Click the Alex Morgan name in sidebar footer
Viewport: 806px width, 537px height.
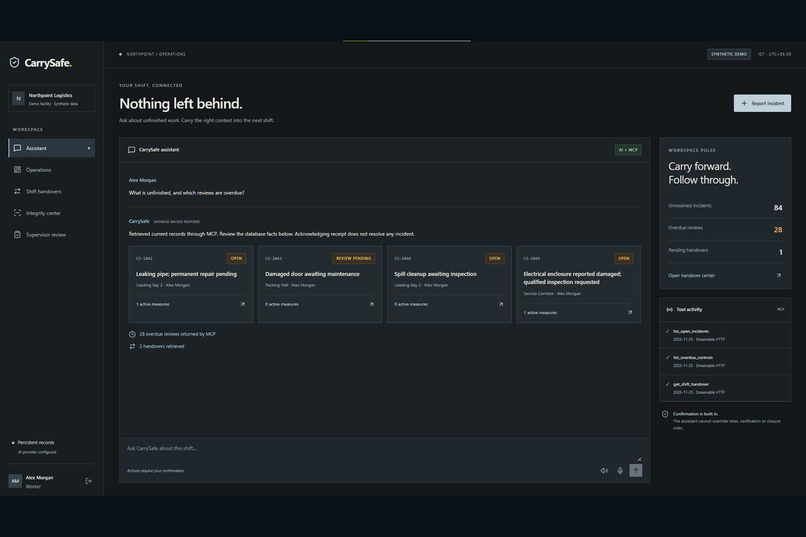click(x=39, y=477)
